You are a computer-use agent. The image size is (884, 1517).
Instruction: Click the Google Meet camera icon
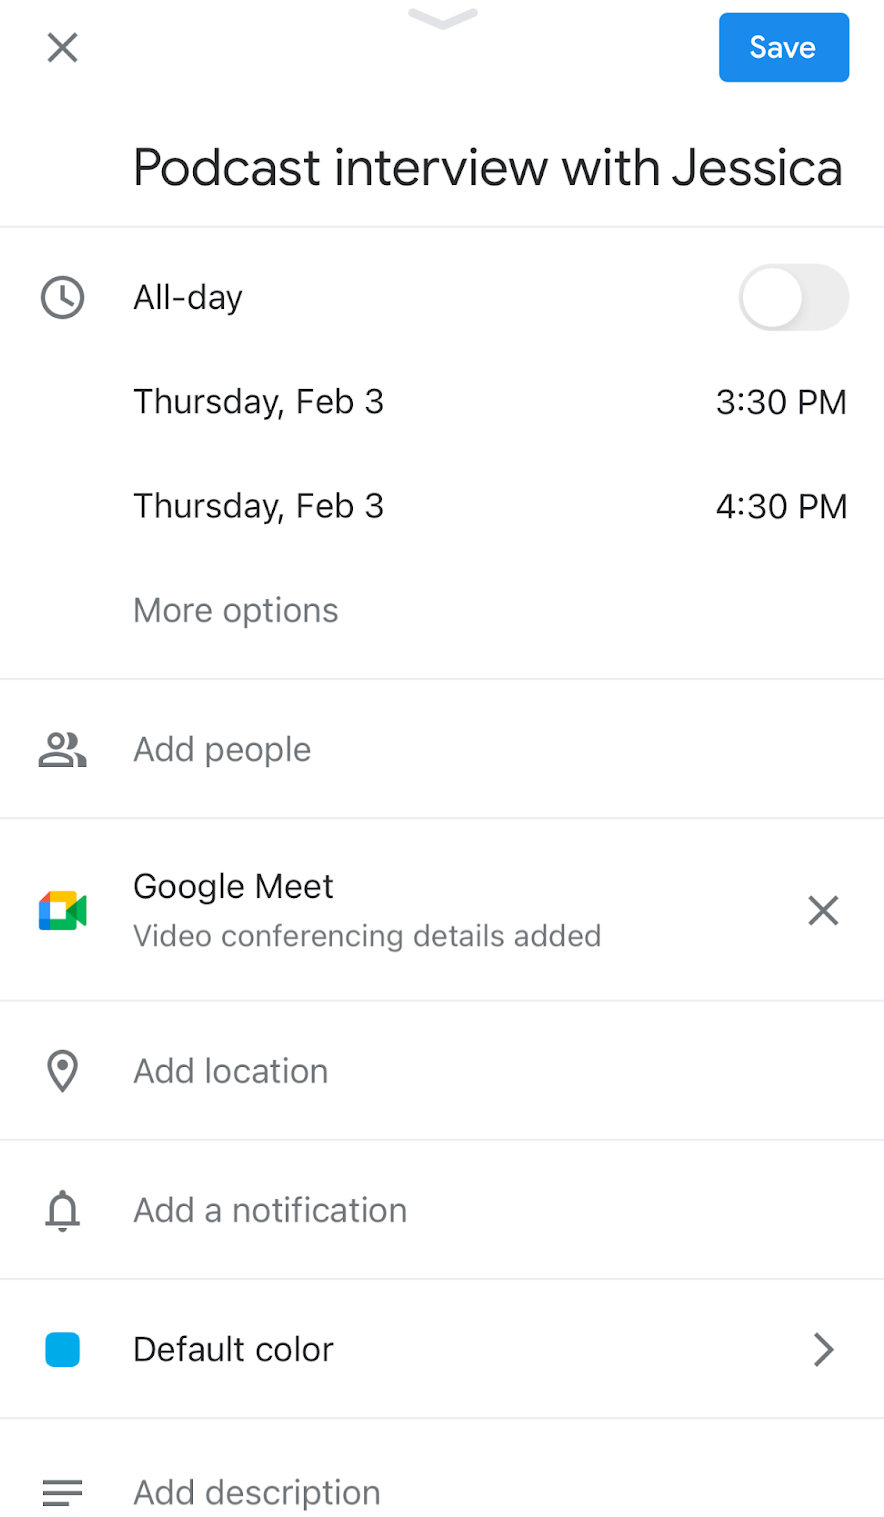[x=62, y=910]
